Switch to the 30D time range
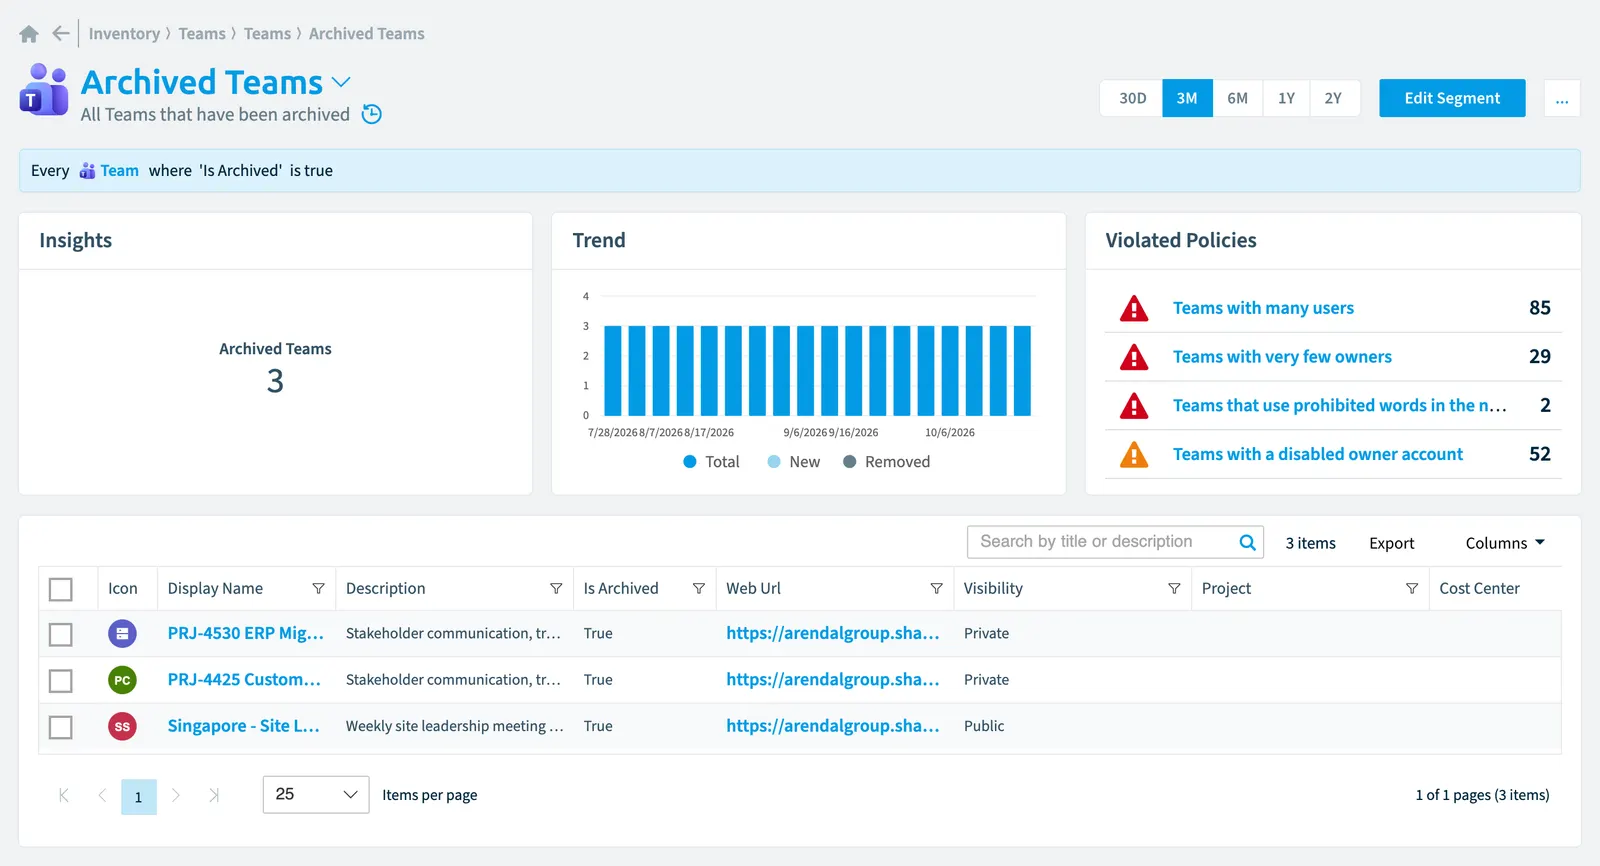The height and width of the screenshot is (866, 1600). [x=1132, y=98]
